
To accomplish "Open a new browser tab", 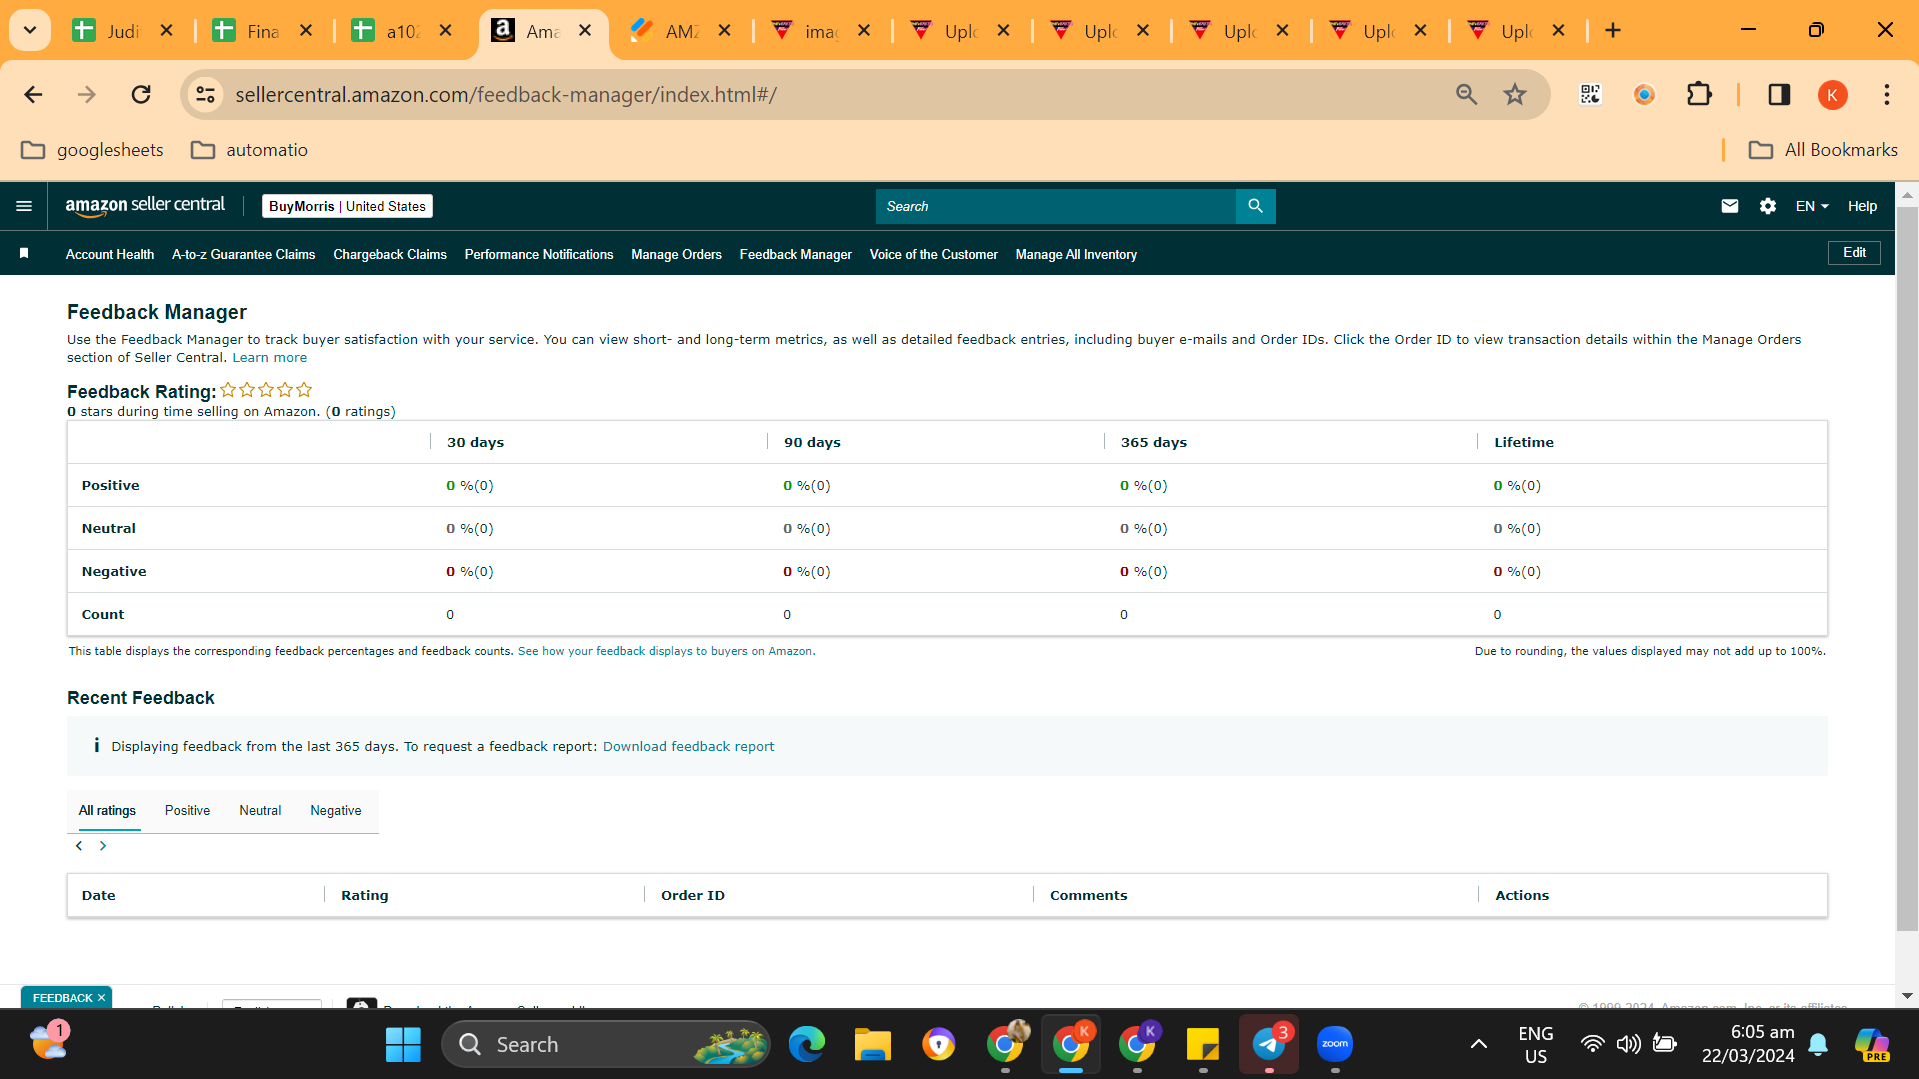I will point(1612,30).
